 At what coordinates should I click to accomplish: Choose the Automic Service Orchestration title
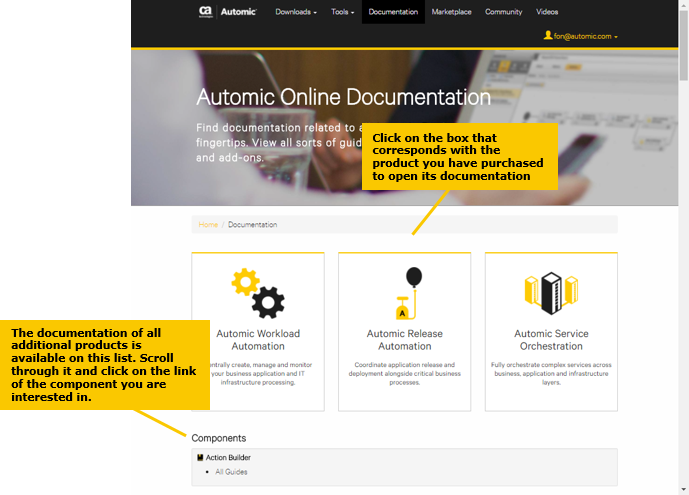(551, 340)
